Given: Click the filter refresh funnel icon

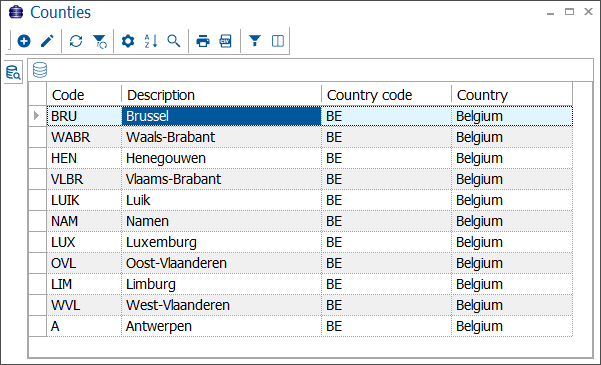Looking at the screenshot, I should 100,41.
